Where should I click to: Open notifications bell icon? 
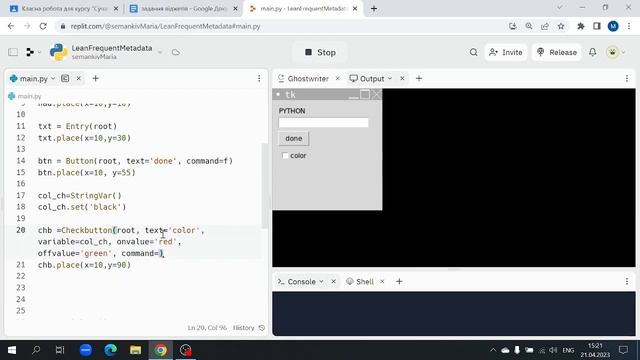[x=593, y=52]
